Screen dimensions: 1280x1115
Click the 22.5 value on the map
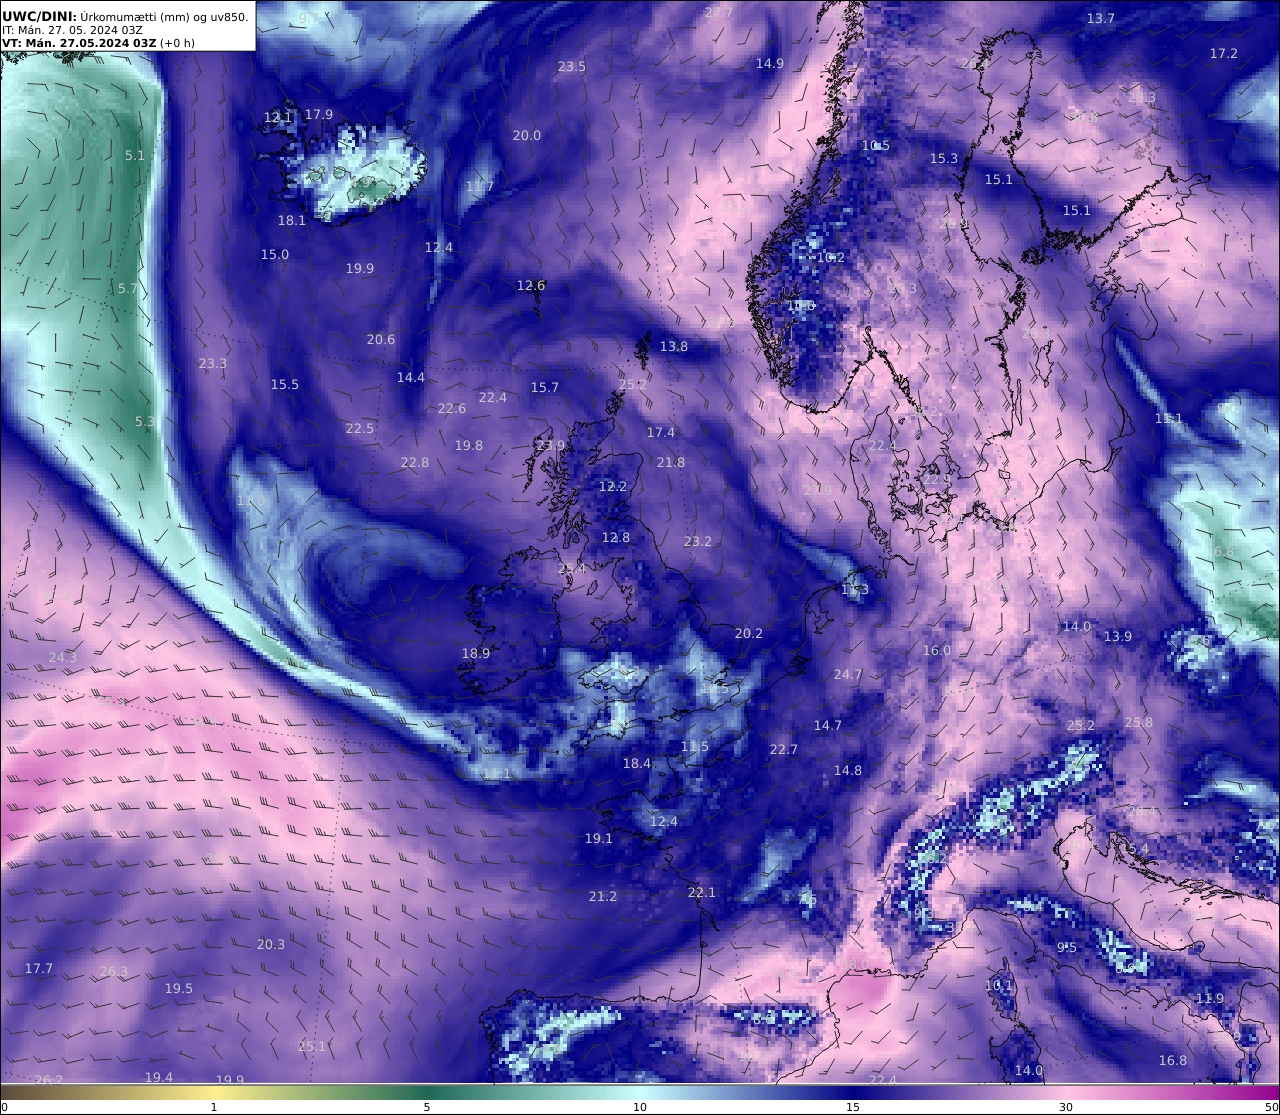(360, 428)
